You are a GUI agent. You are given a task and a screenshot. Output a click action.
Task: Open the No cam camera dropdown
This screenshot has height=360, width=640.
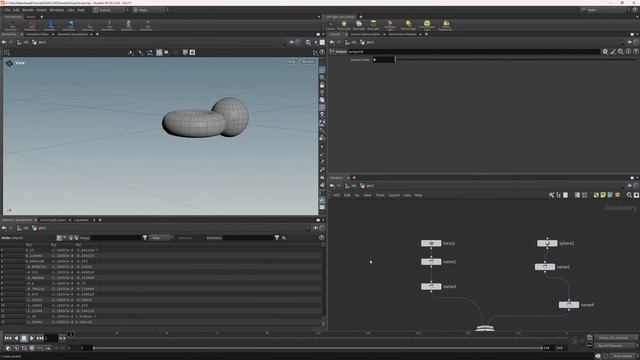click(308, 62)
